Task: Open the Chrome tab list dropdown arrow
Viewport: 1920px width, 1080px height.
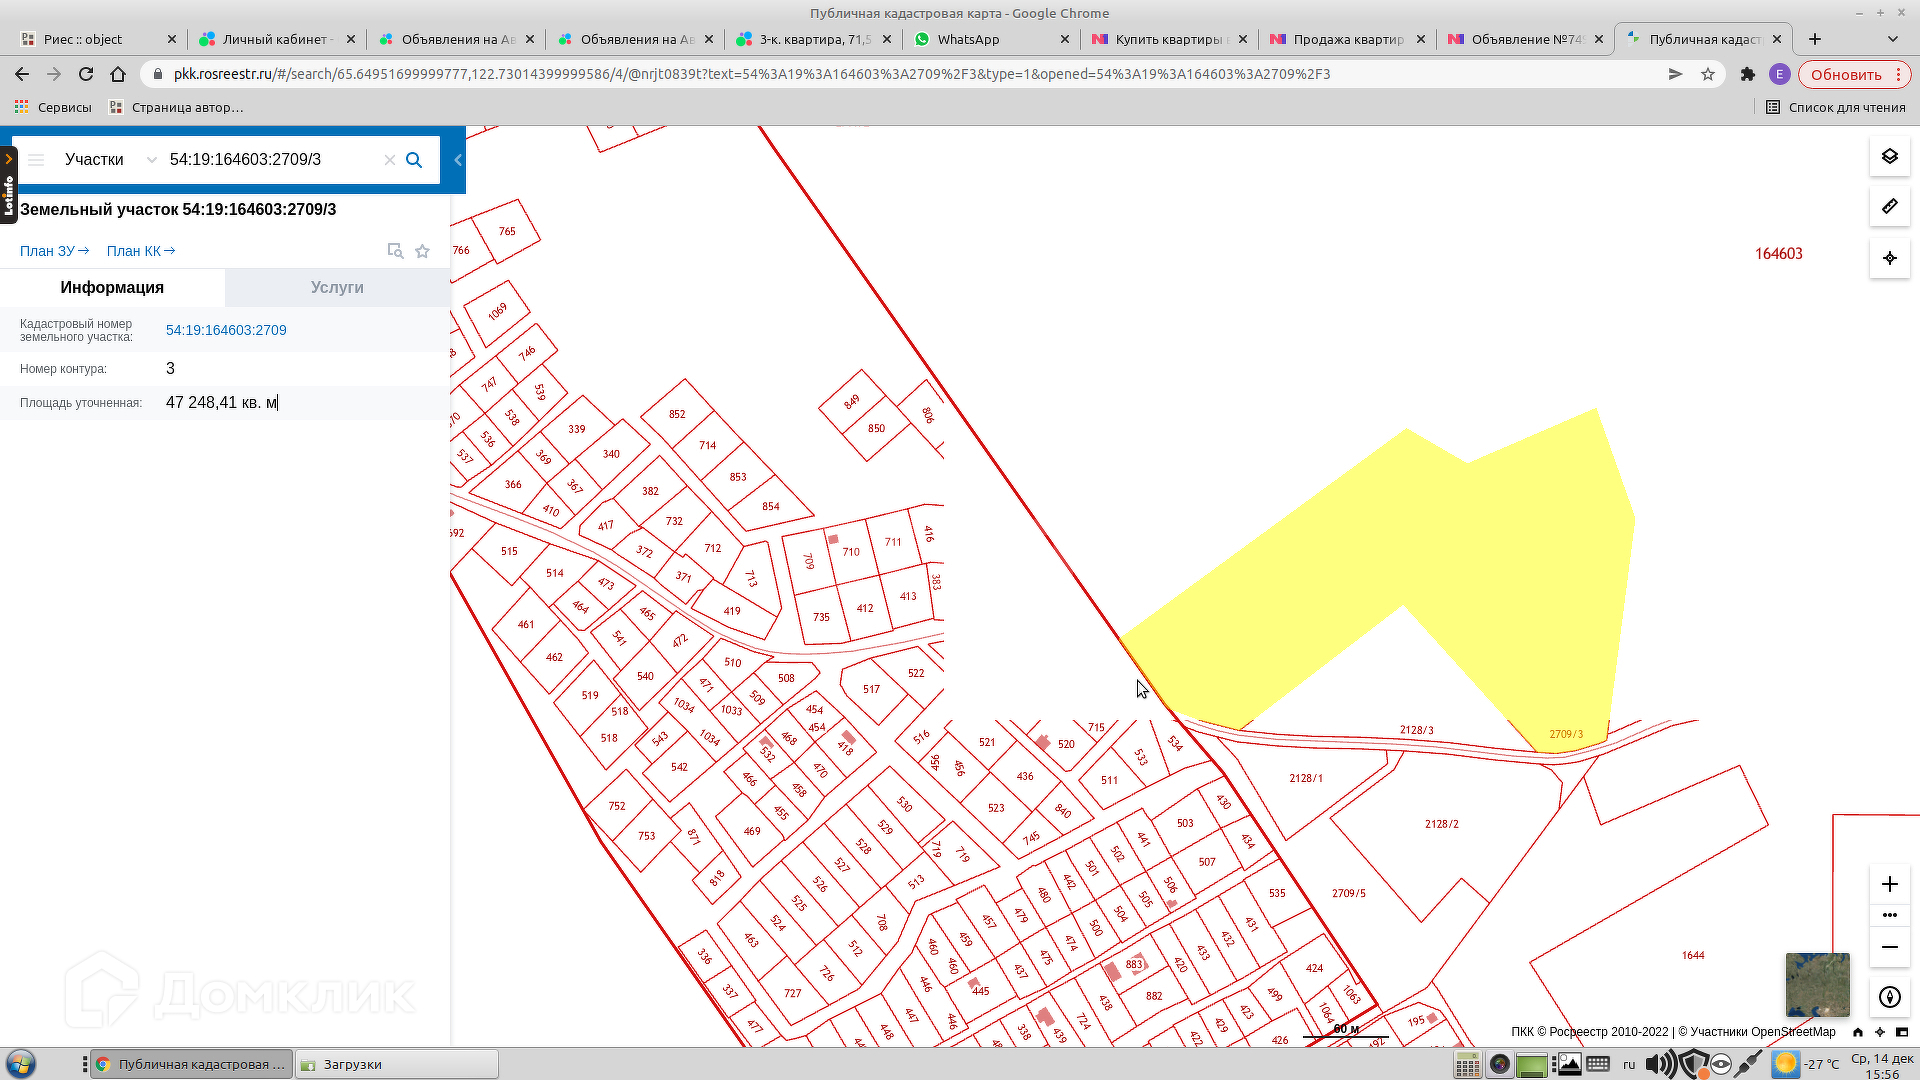Action: (1892, 39)
